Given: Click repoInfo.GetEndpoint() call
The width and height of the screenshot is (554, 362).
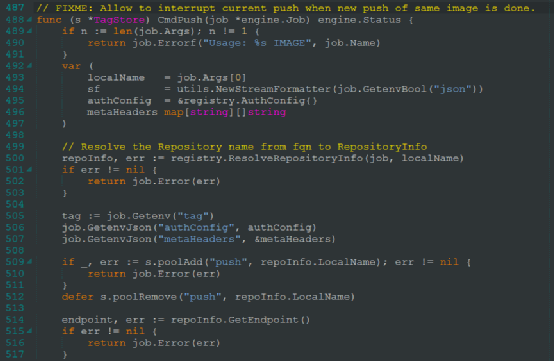Looking at the screenshot, I should pos(241,320).
